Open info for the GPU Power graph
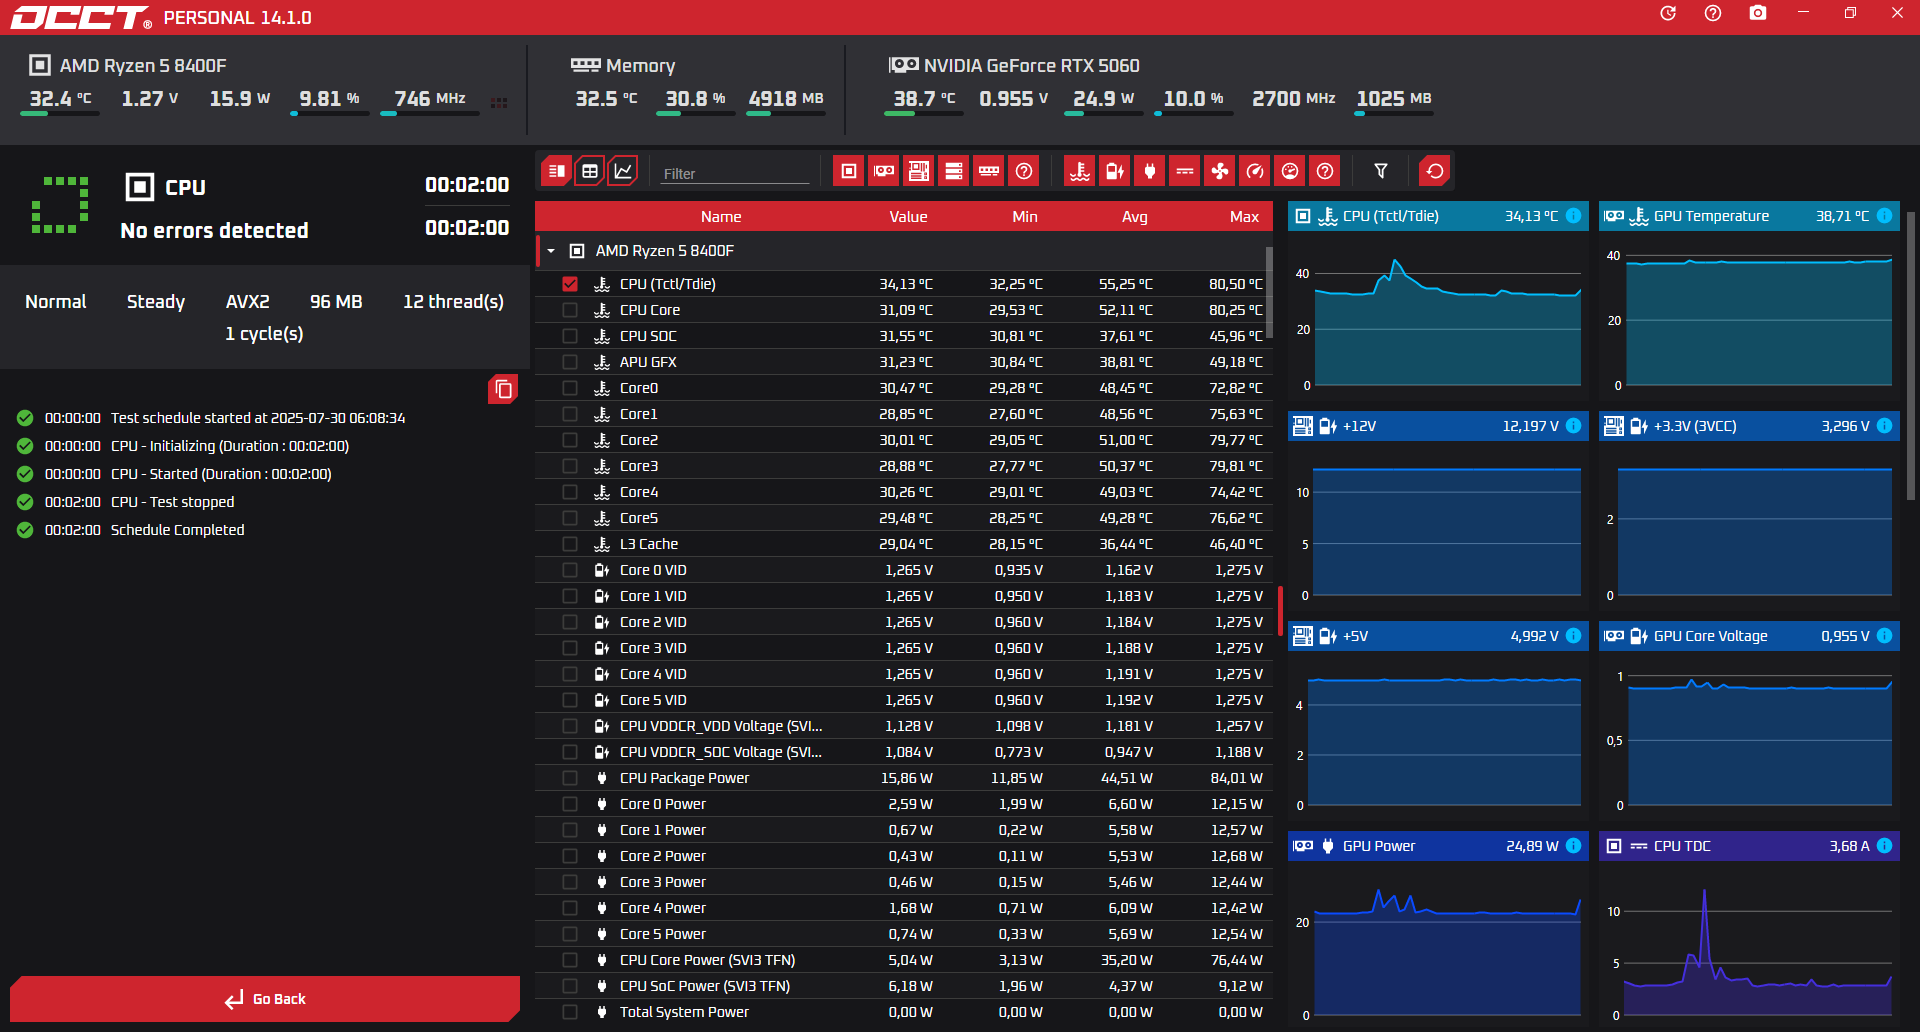 pos(1574,846)
